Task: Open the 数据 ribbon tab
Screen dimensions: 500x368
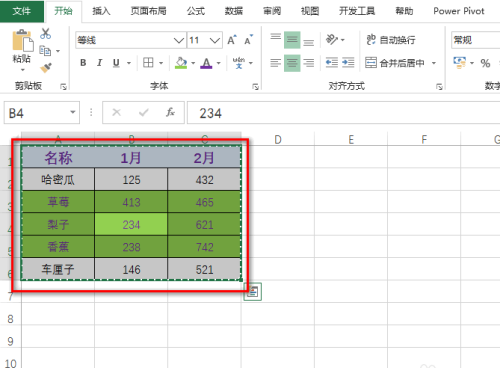Action: click(x=234, y=11)
